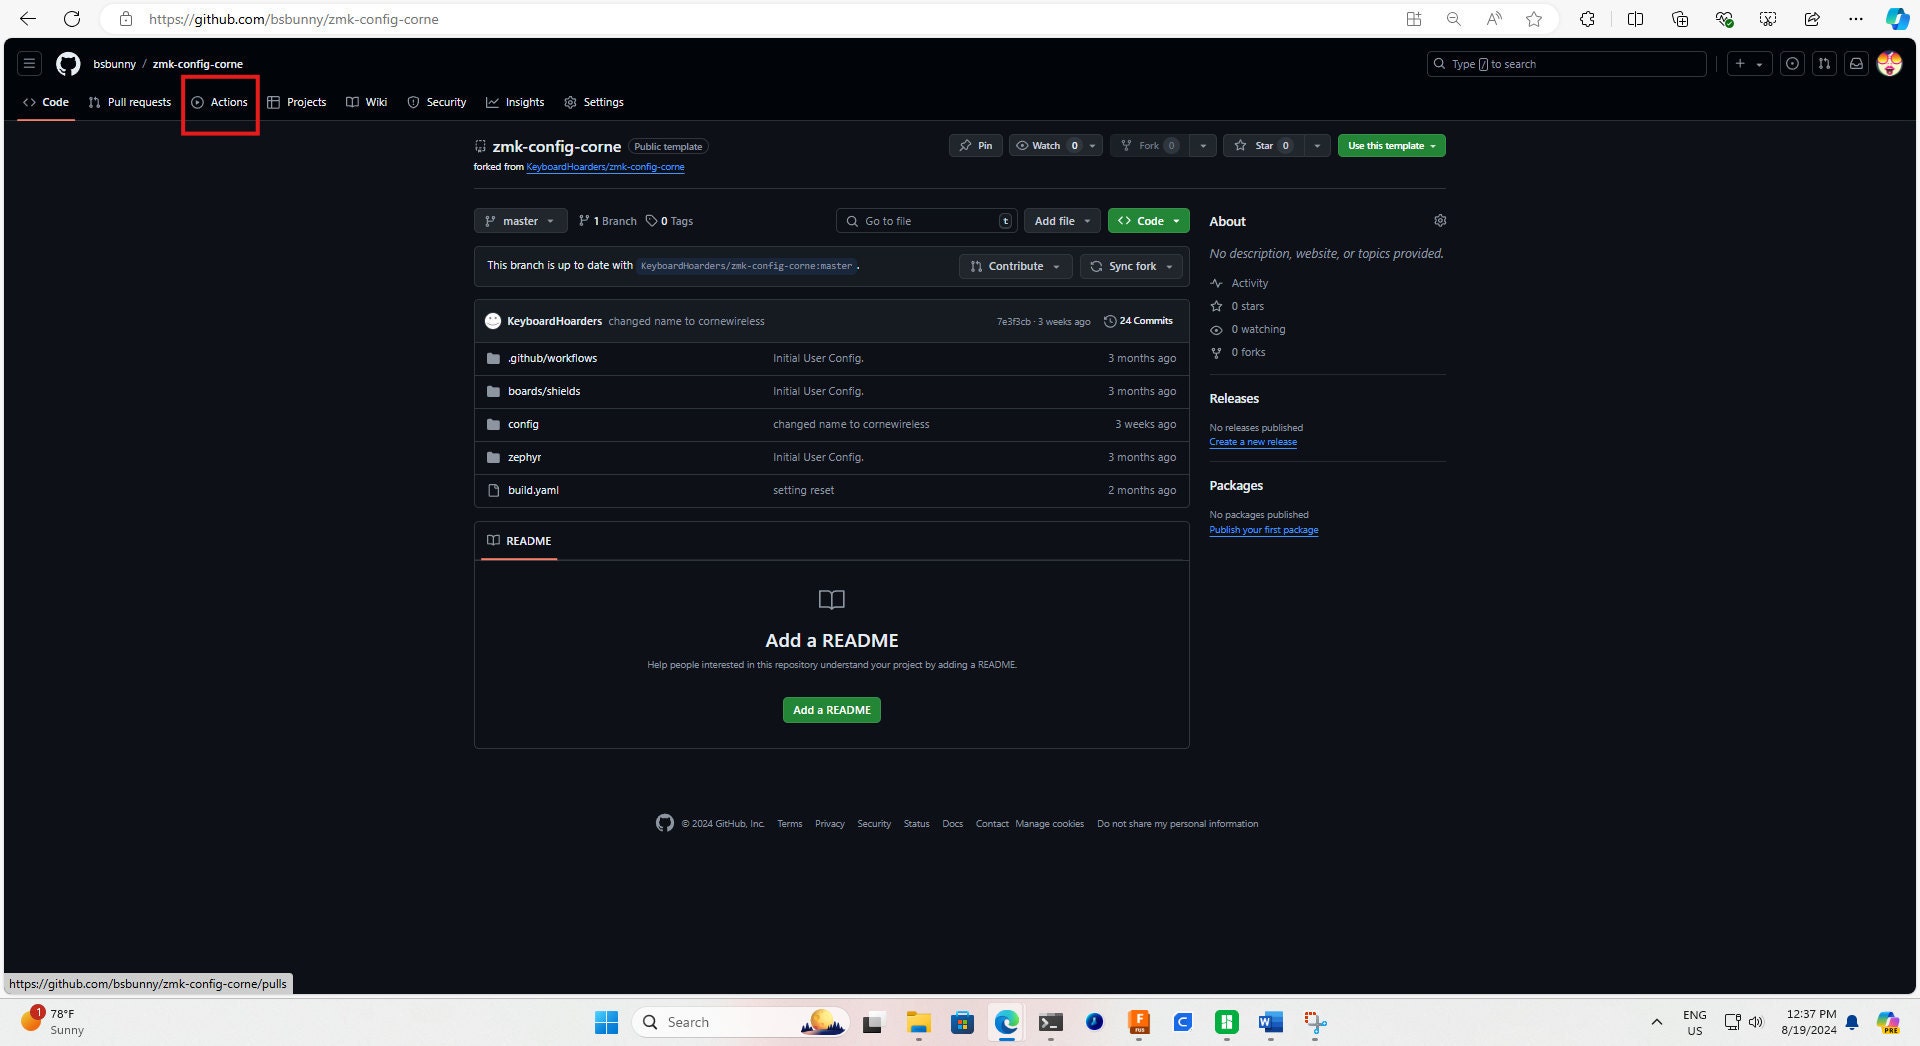The height and width of the screenshot is (1046, 1920).
Task: Open the bsbunny owner breadcrumb link
Action: click(114, 64)
